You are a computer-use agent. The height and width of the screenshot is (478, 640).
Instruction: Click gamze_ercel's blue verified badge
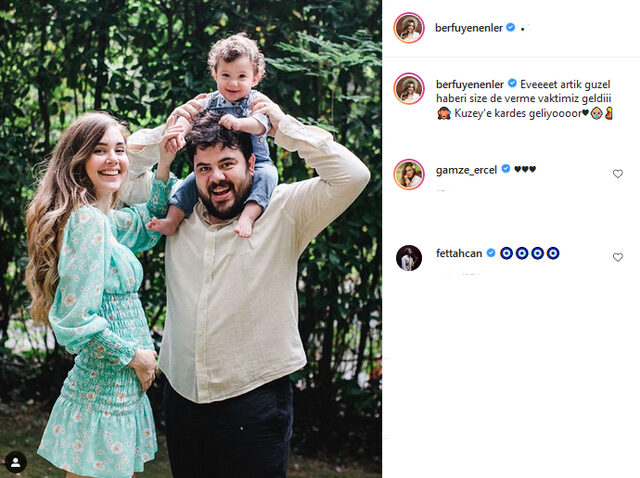pyautogui.click(x=506, y=168)
